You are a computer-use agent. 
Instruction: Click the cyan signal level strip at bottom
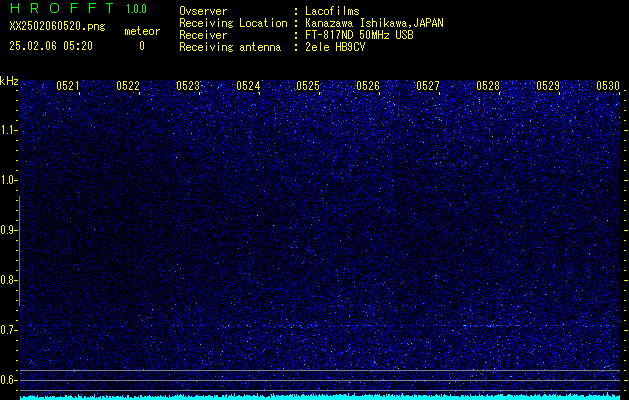(x=320, y=397)
